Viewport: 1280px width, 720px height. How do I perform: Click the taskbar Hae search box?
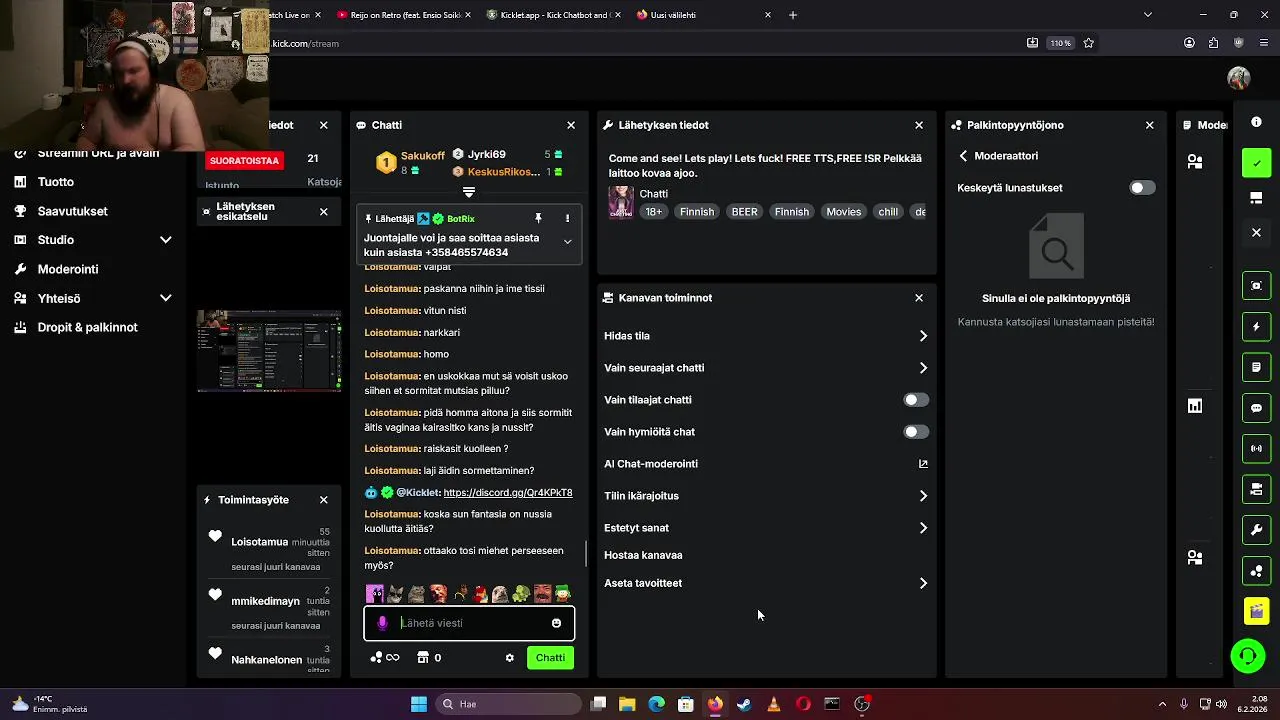[509, 704]
